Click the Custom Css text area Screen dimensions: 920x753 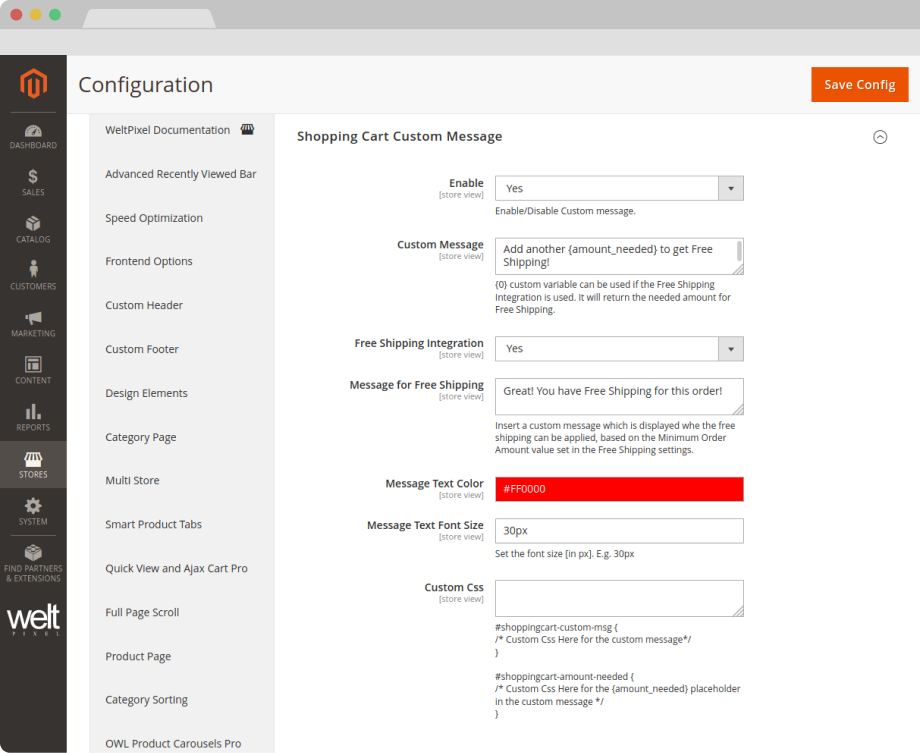[x=619, y=598]
